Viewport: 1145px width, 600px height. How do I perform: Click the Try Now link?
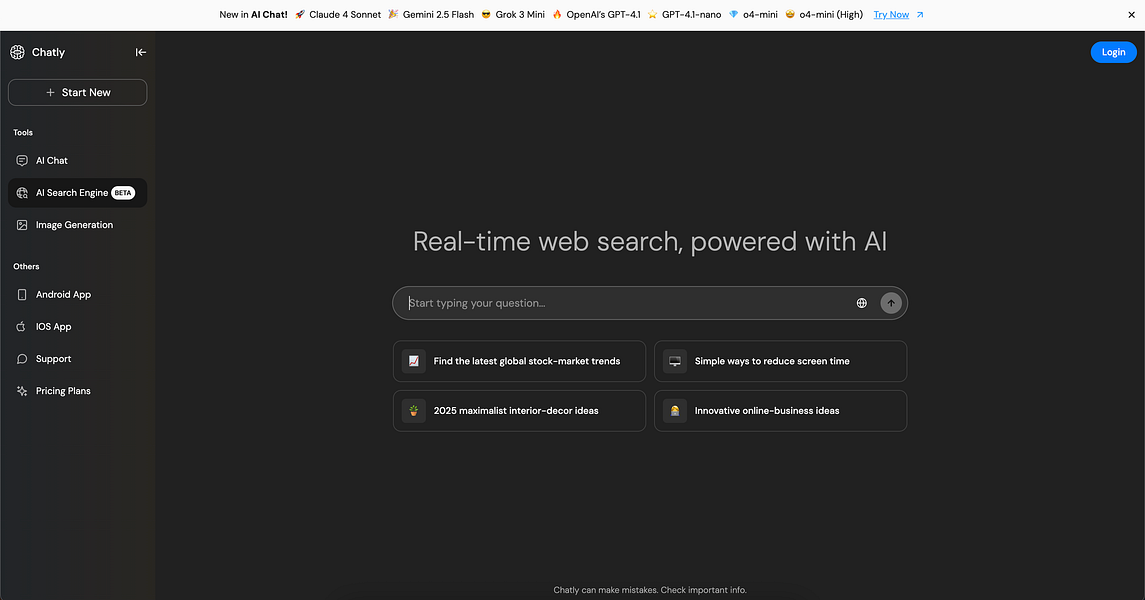tap(891, 15)
